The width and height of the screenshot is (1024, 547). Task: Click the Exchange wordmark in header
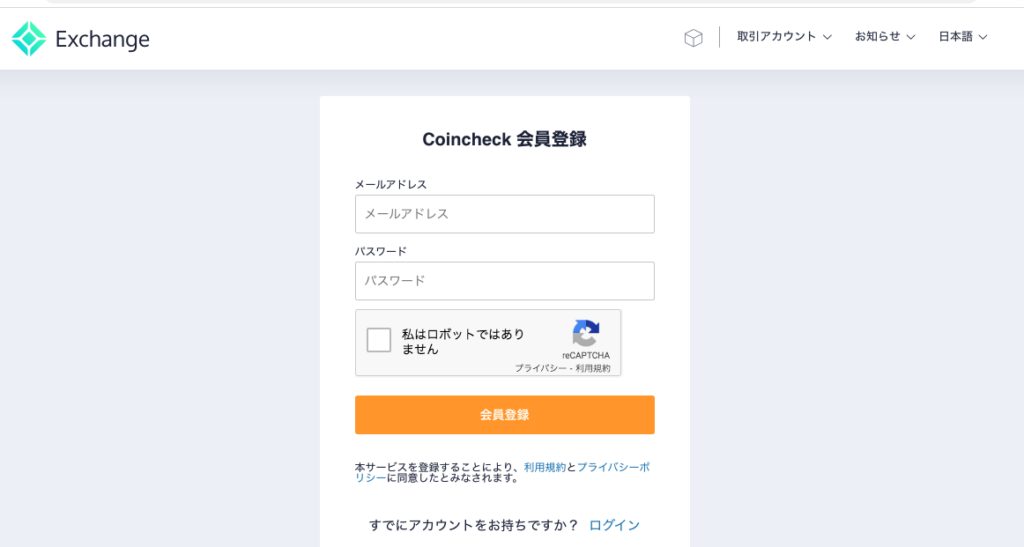(103, 40)
